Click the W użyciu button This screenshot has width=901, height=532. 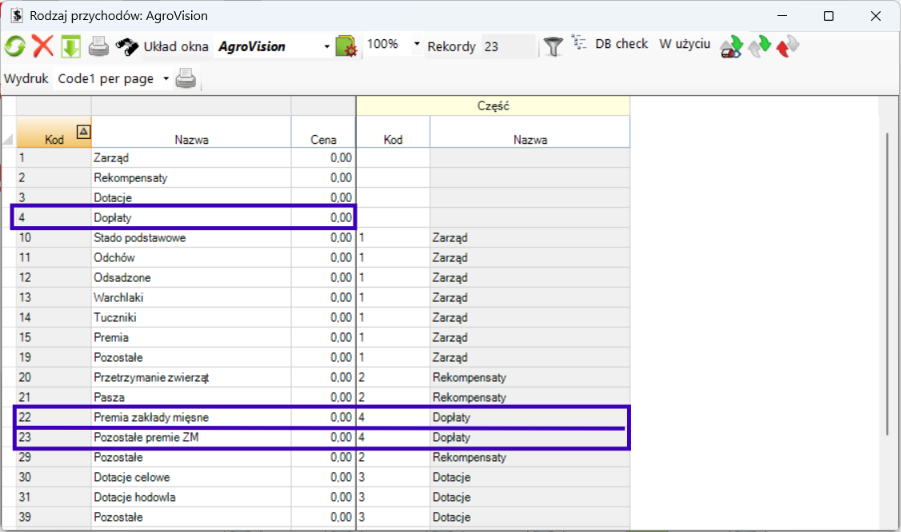coord(684,44)
